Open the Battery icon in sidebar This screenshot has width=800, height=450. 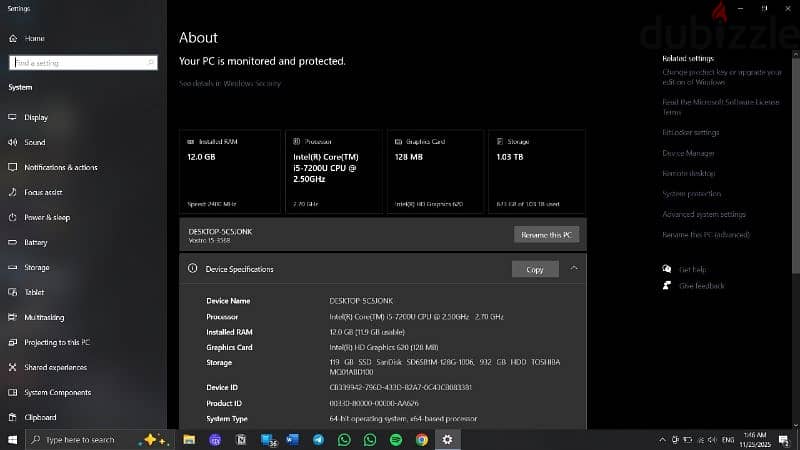pyautogui.click(x=12, y=242)
